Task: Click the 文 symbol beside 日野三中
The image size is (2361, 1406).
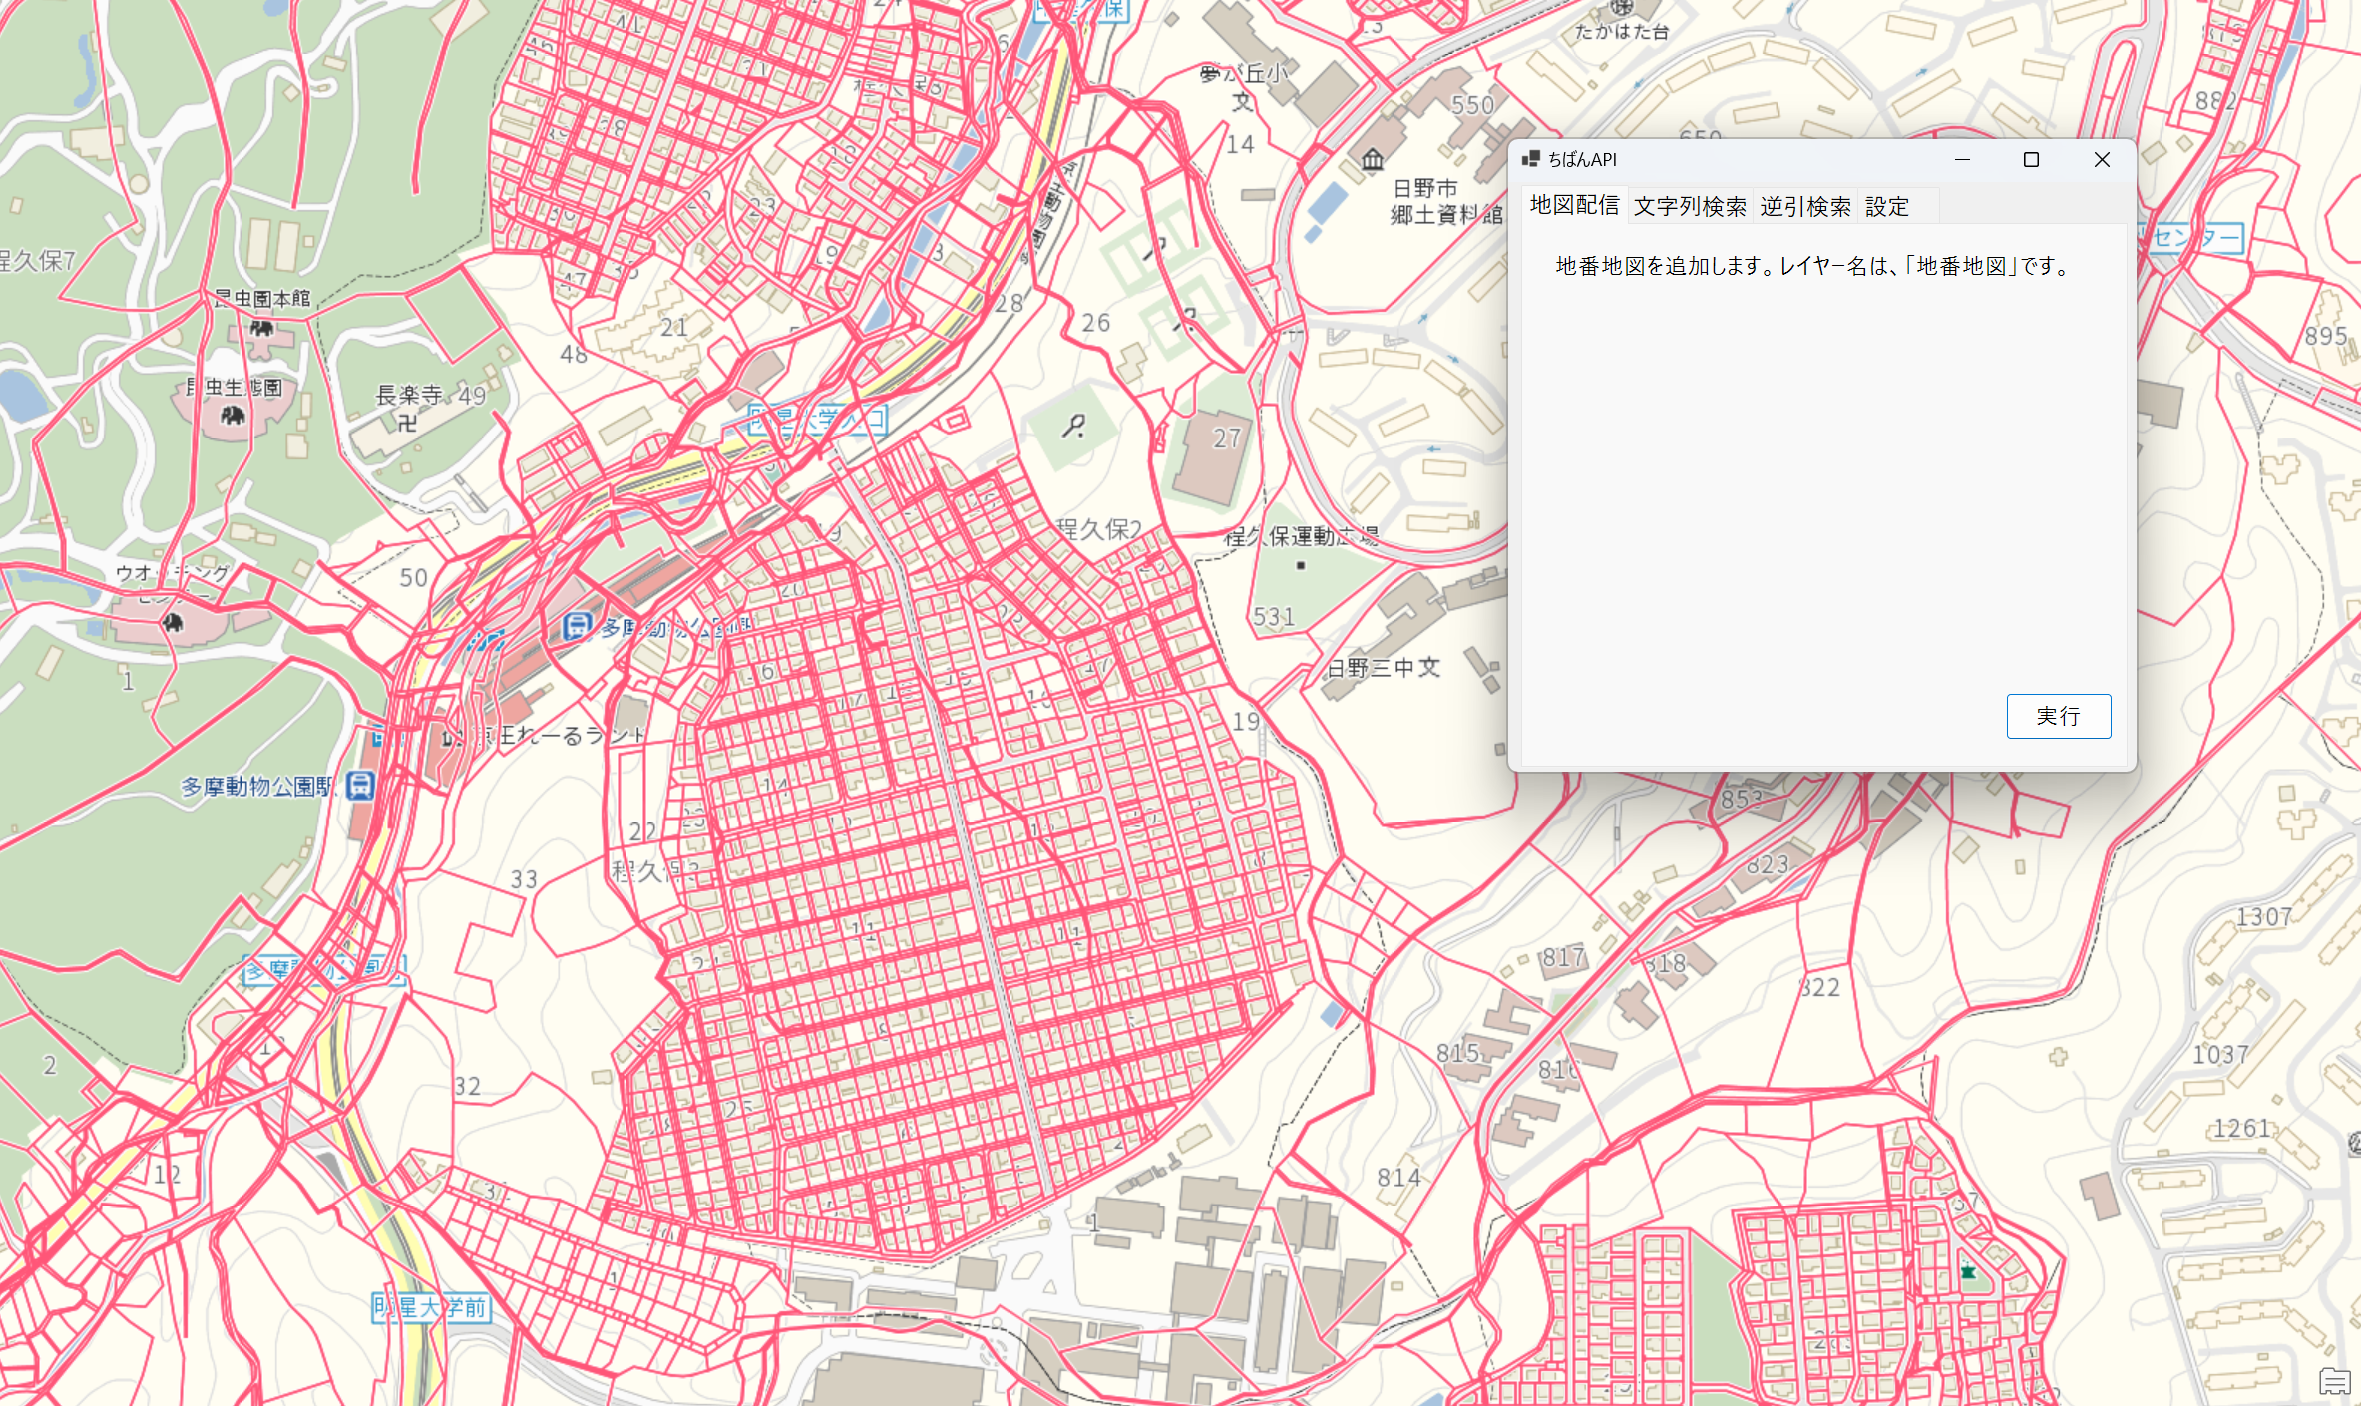Action: [x=1429, y=667]
